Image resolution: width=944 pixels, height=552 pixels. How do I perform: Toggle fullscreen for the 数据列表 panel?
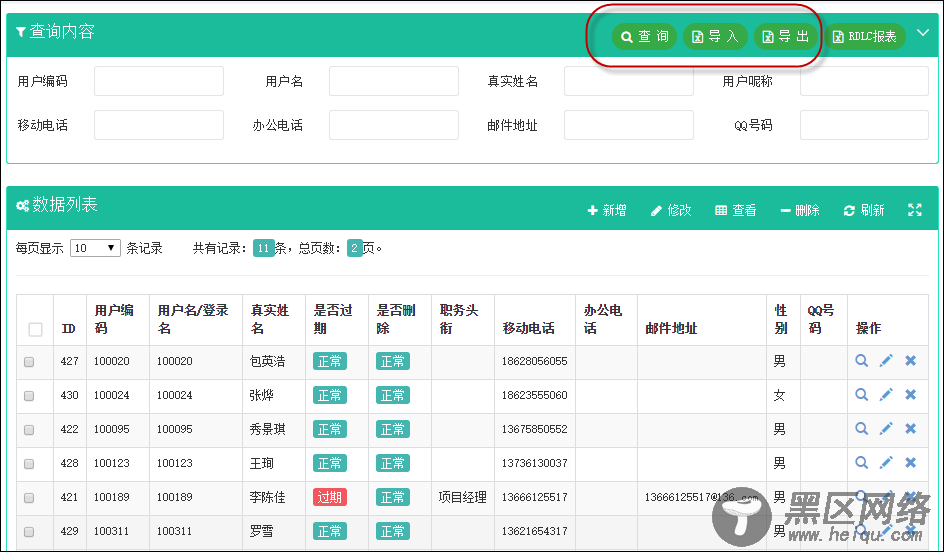coord(915,209)
